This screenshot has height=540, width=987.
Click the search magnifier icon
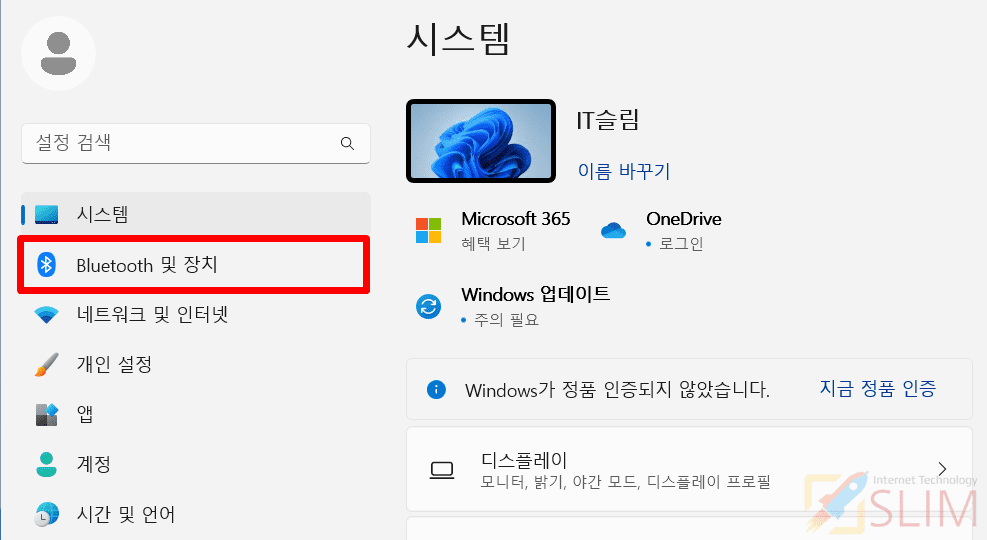click(347, 143)
